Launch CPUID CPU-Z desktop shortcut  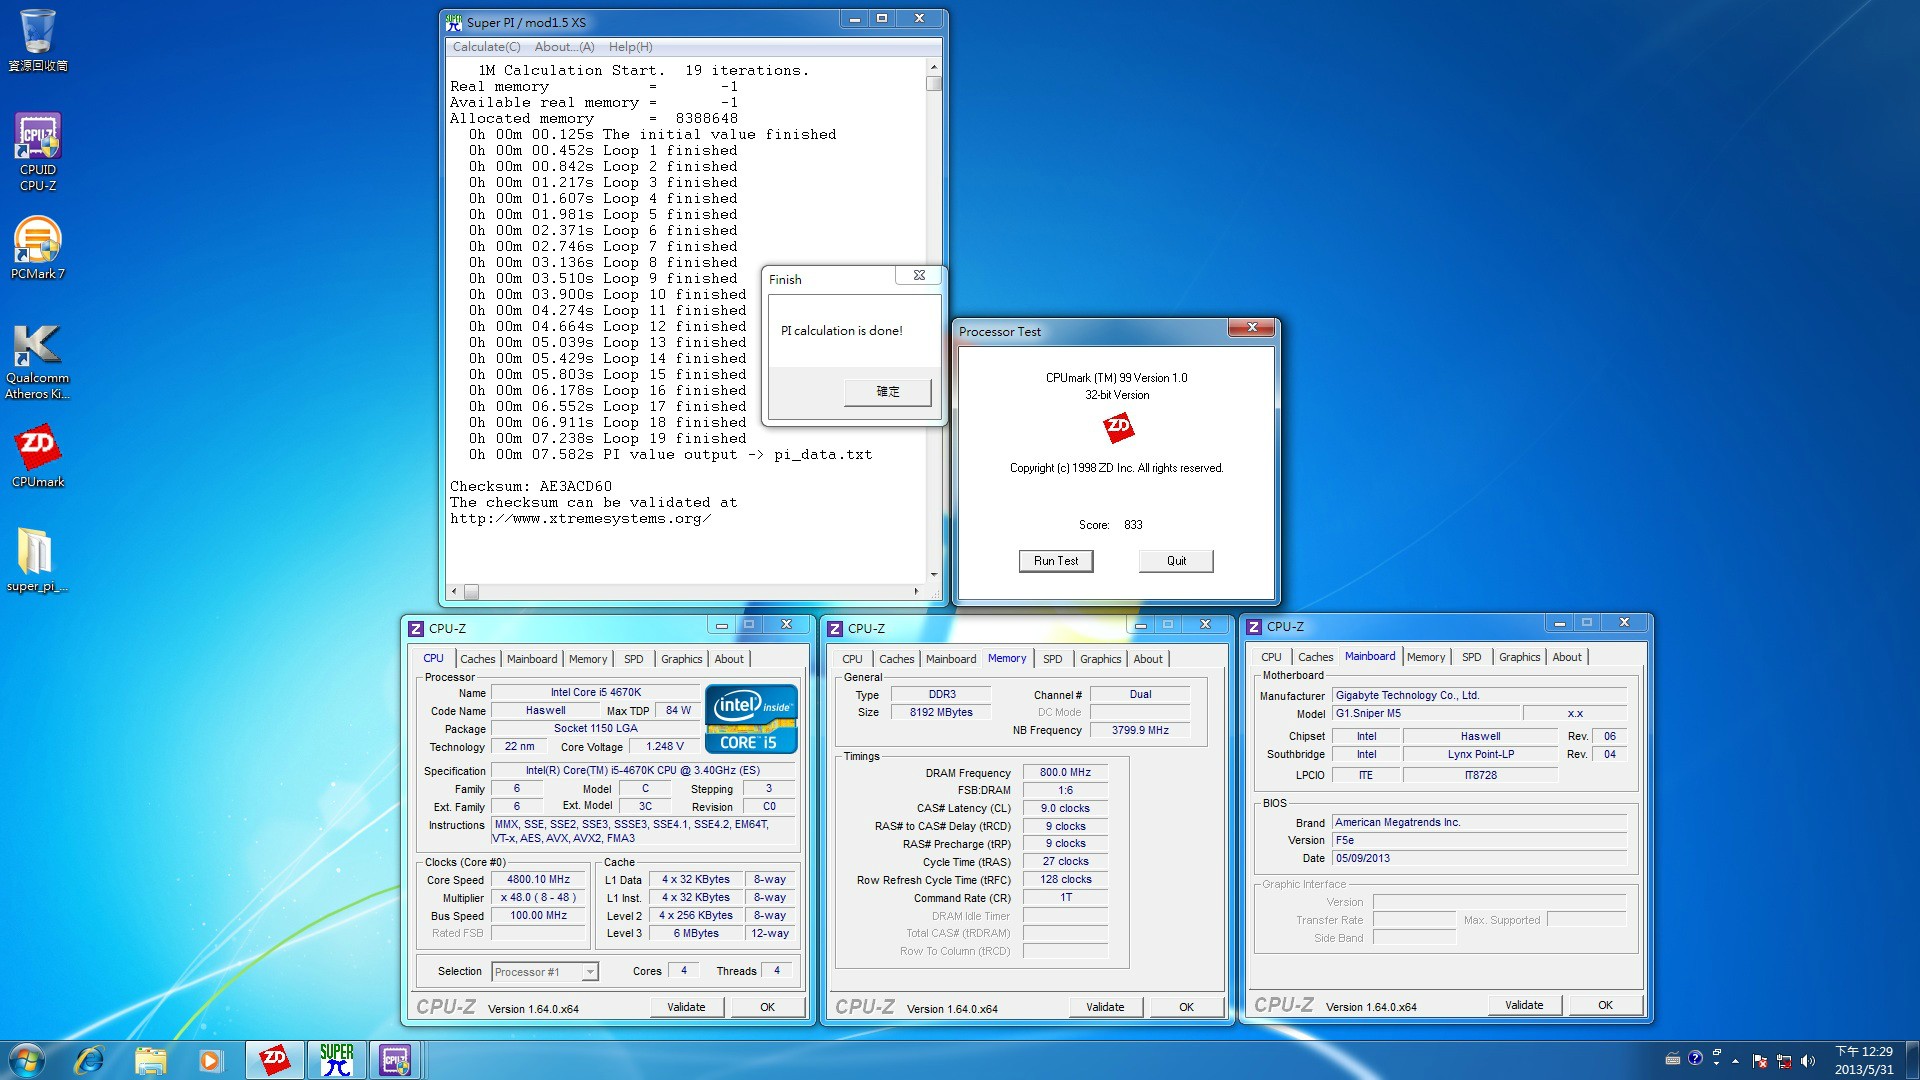[38, 151]
